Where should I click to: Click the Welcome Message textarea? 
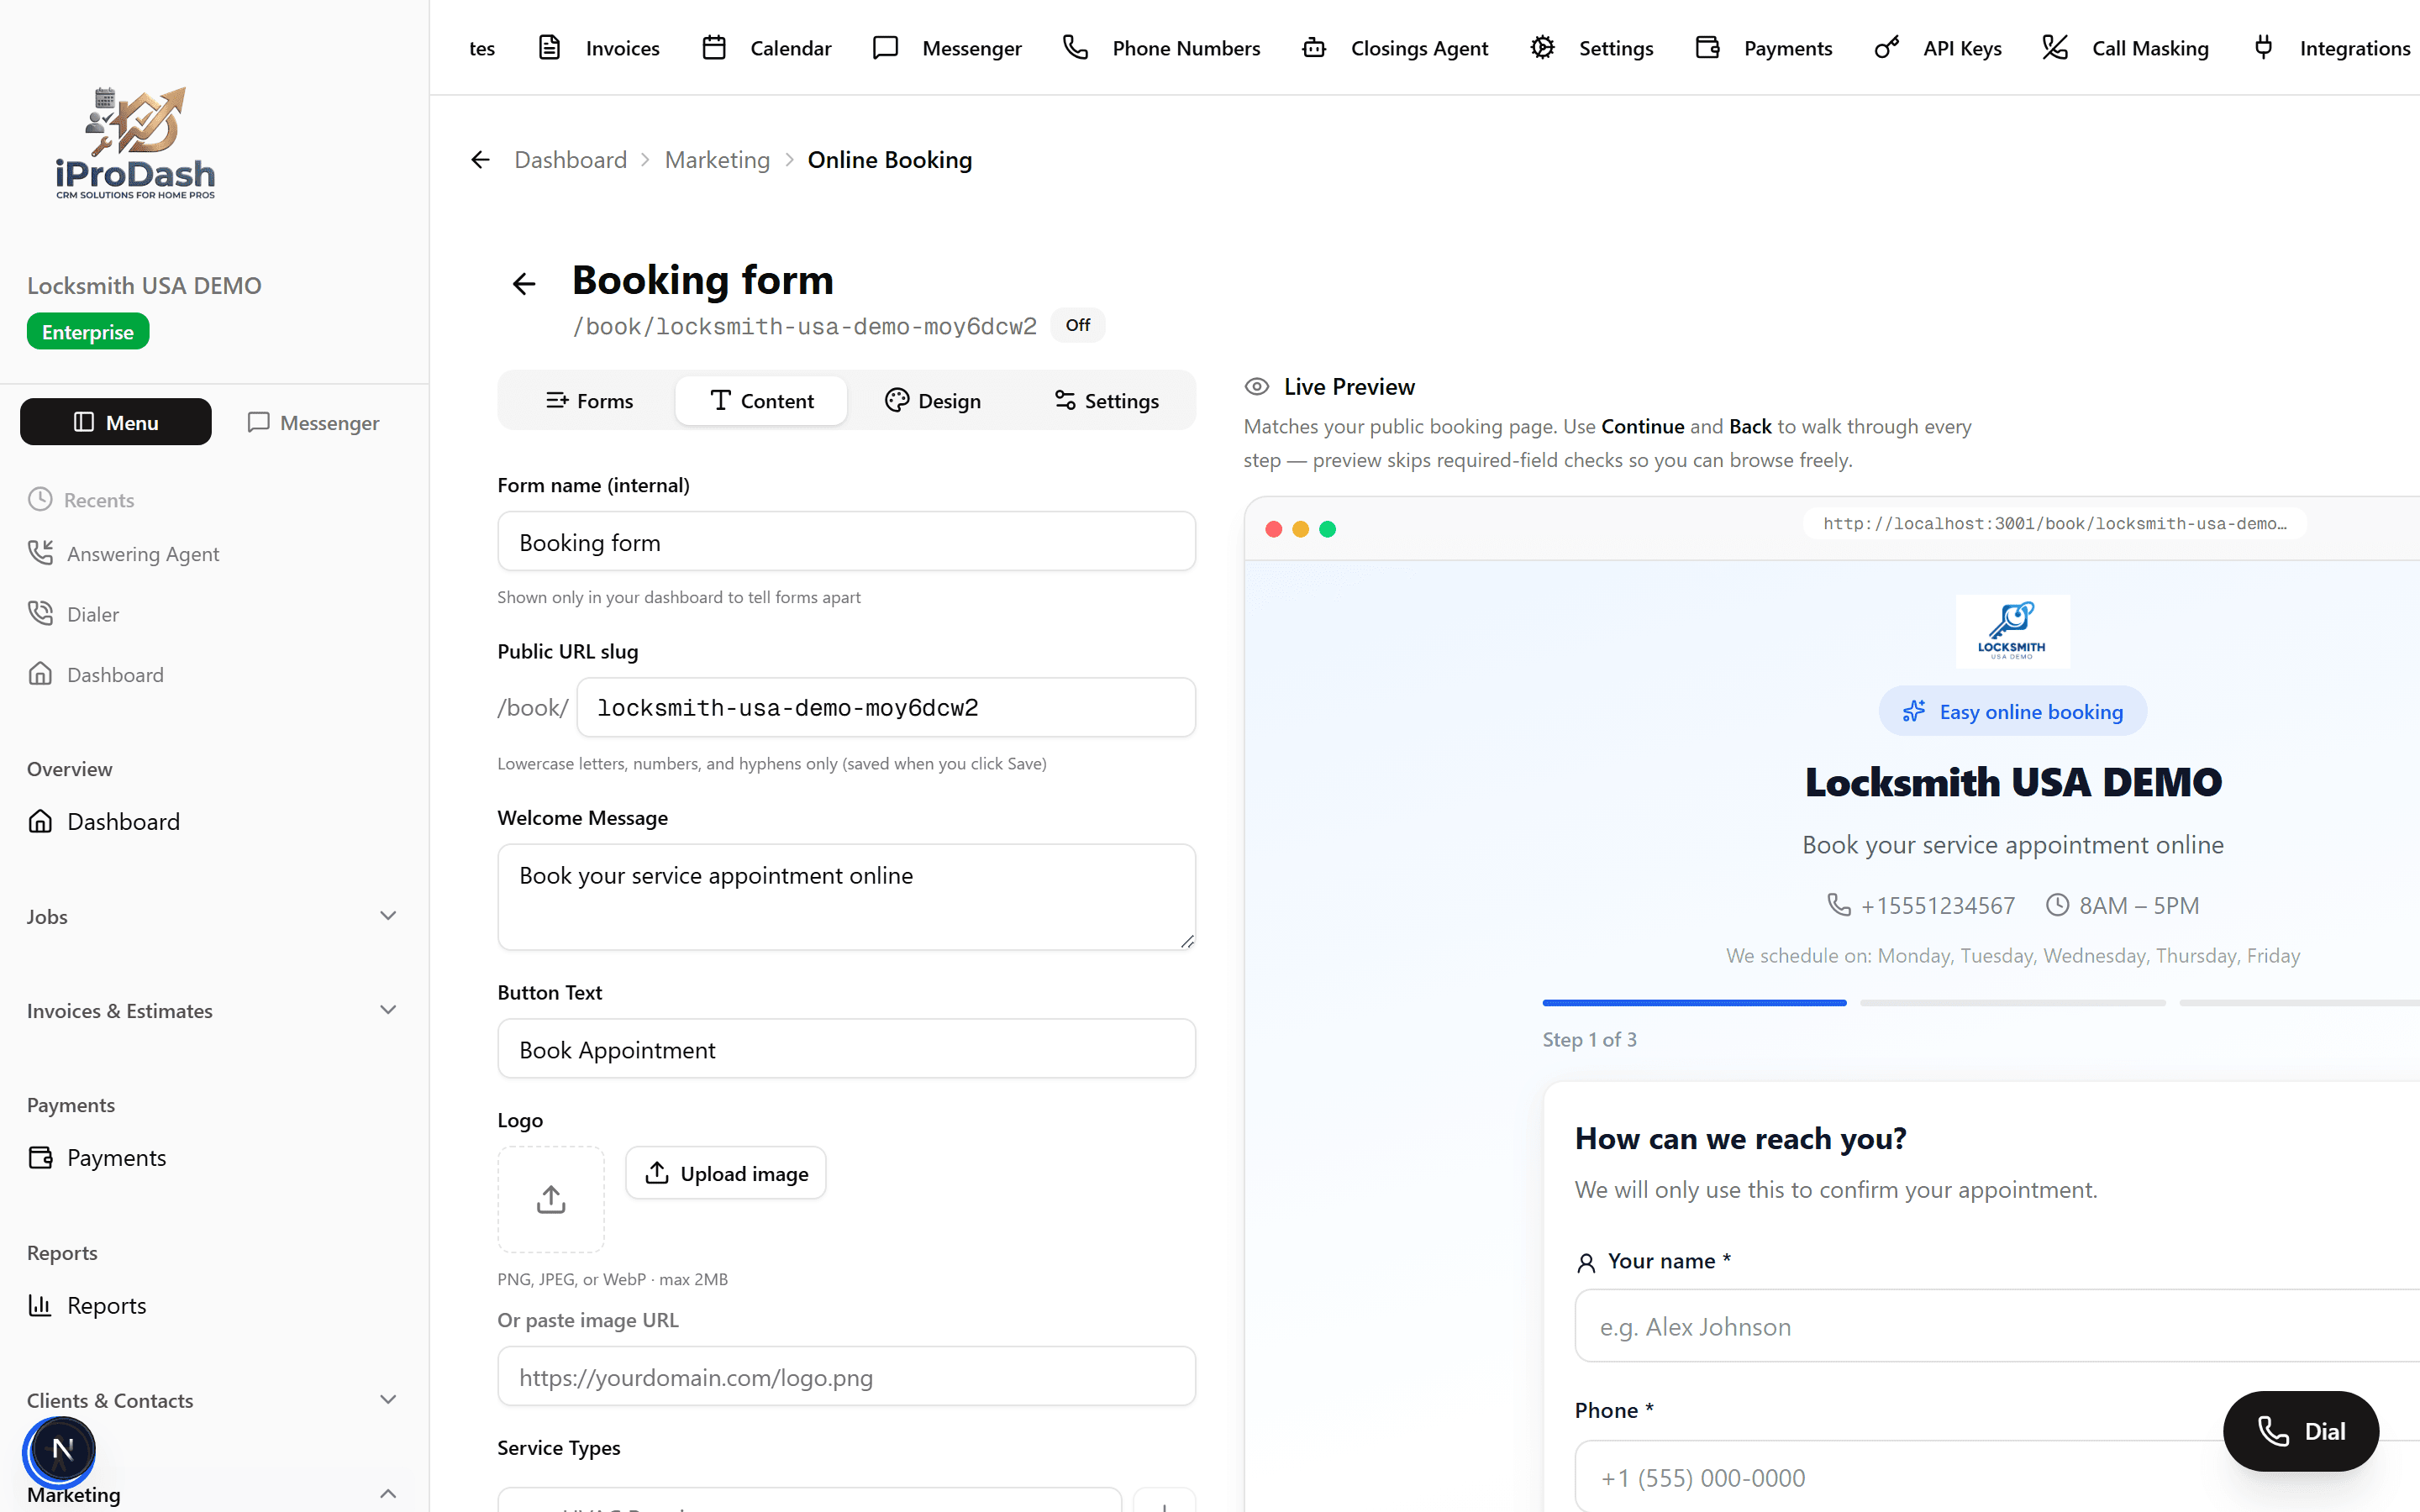pos(846,897)
